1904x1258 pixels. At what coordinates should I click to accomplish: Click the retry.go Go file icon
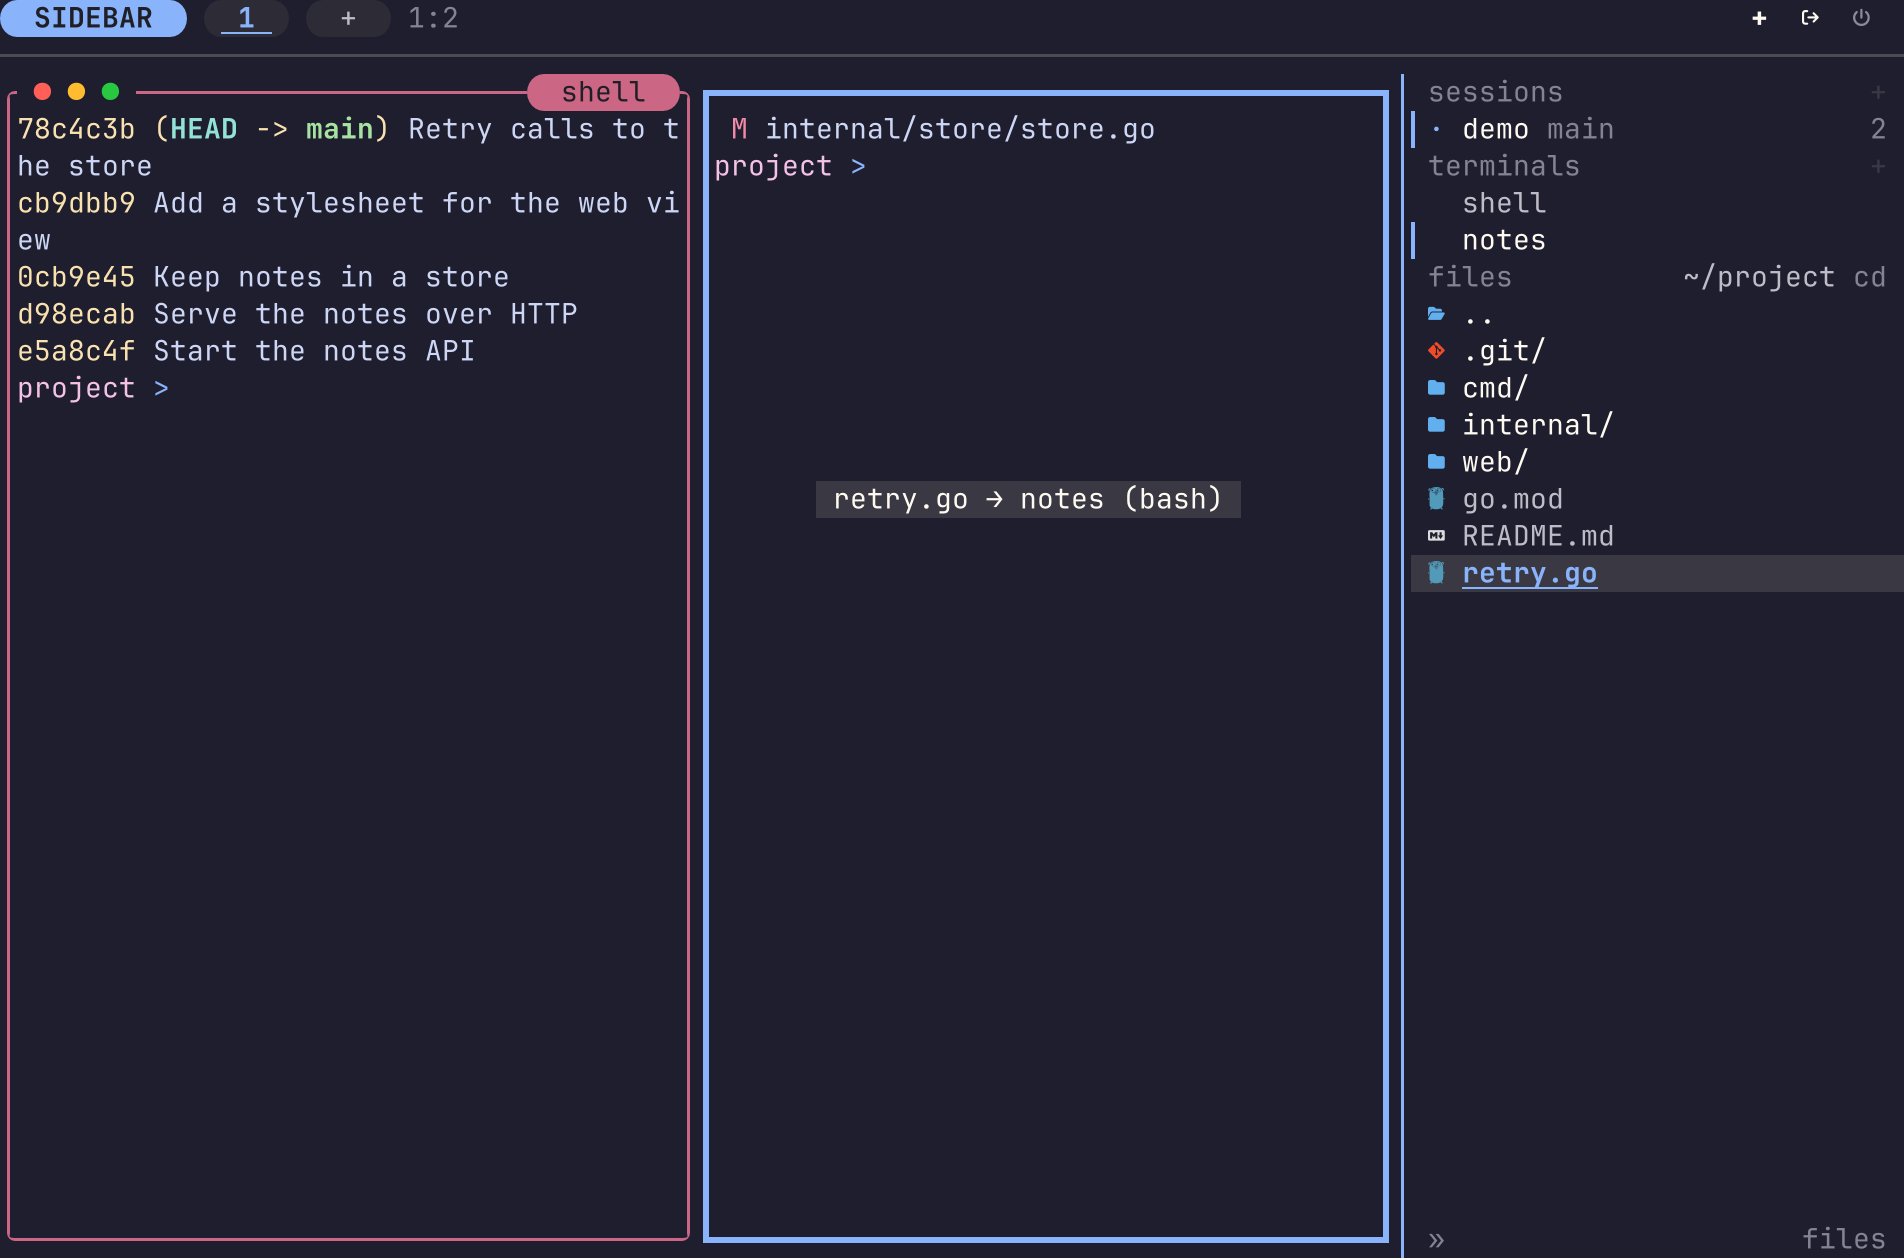pyautogui.click(x=1436, y=573)
